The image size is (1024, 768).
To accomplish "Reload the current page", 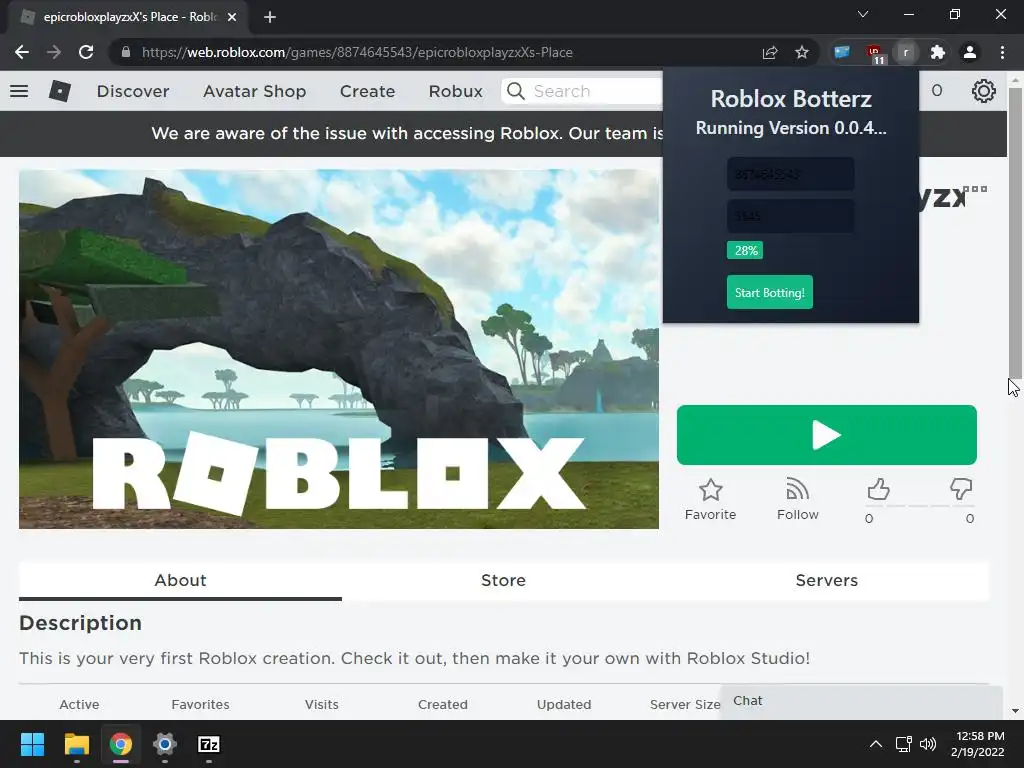I will click(86, 52).
